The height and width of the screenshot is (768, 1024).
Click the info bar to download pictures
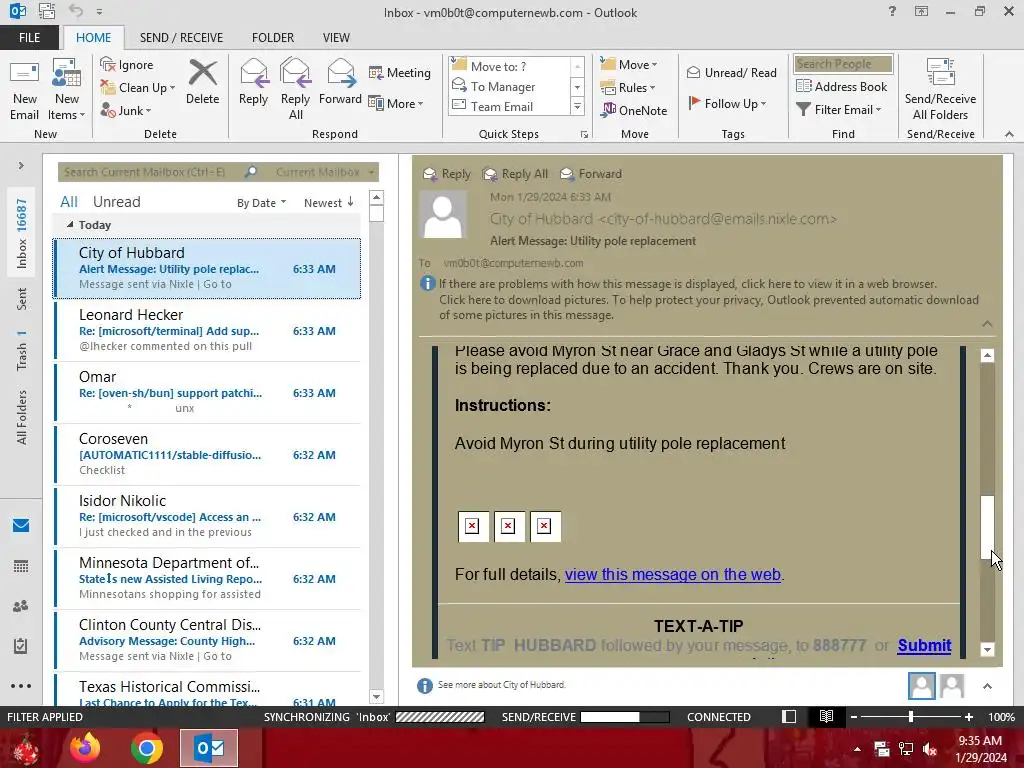(x=708, y=300)
